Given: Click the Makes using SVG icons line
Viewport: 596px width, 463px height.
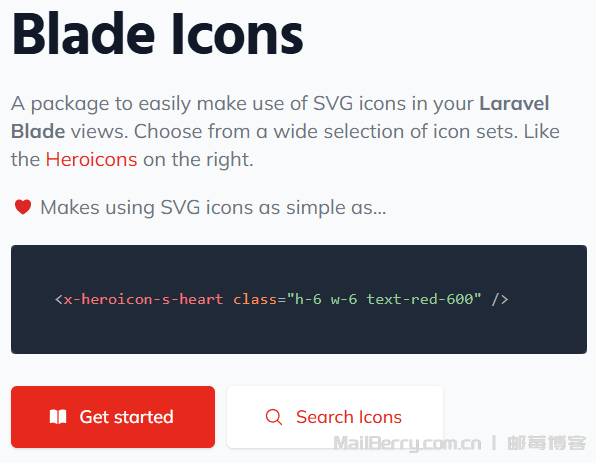Looking at the screenshot, I should 213,208.
